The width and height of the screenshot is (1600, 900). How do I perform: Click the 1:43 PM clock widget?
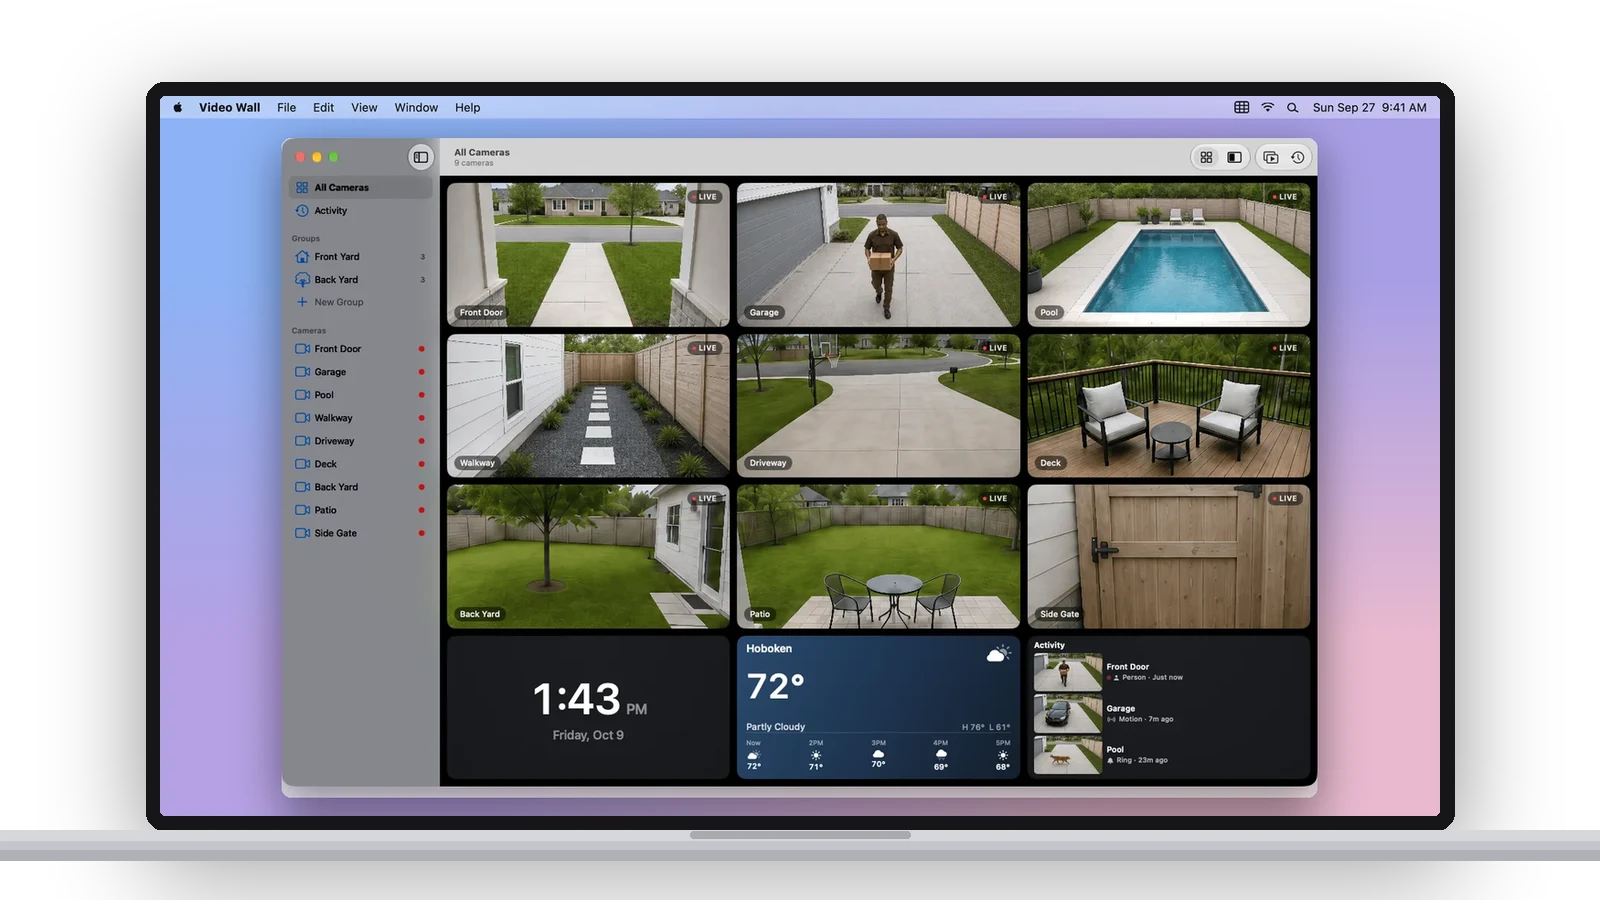[x=588, y=708]
